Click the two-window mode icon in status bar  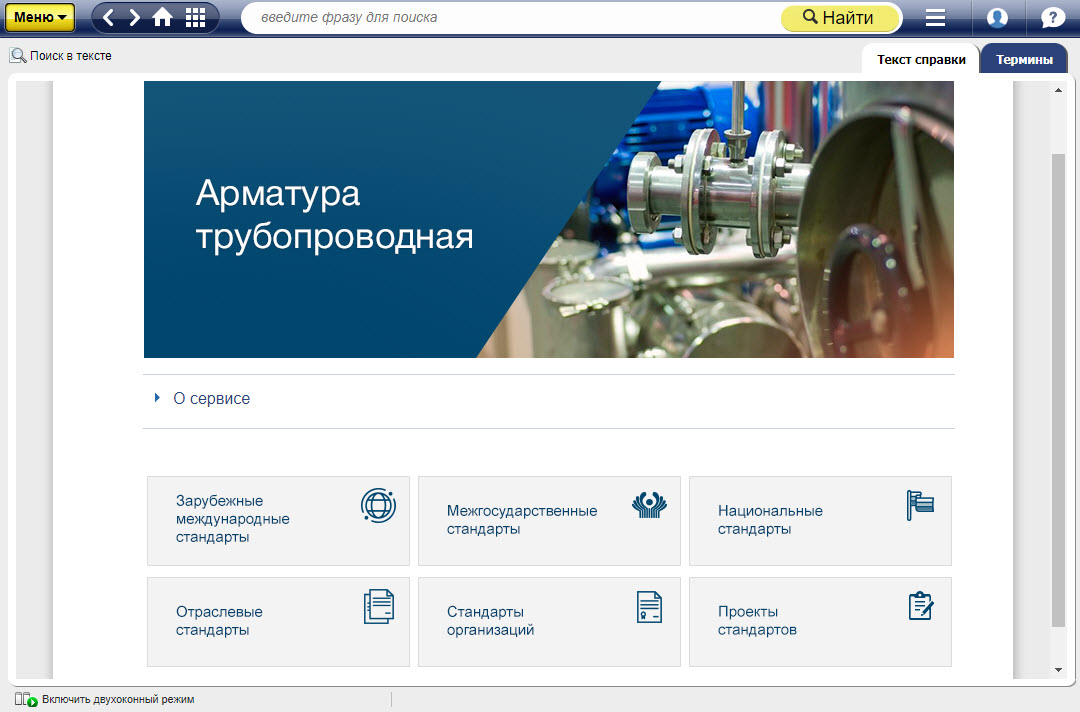click(26, 700)
